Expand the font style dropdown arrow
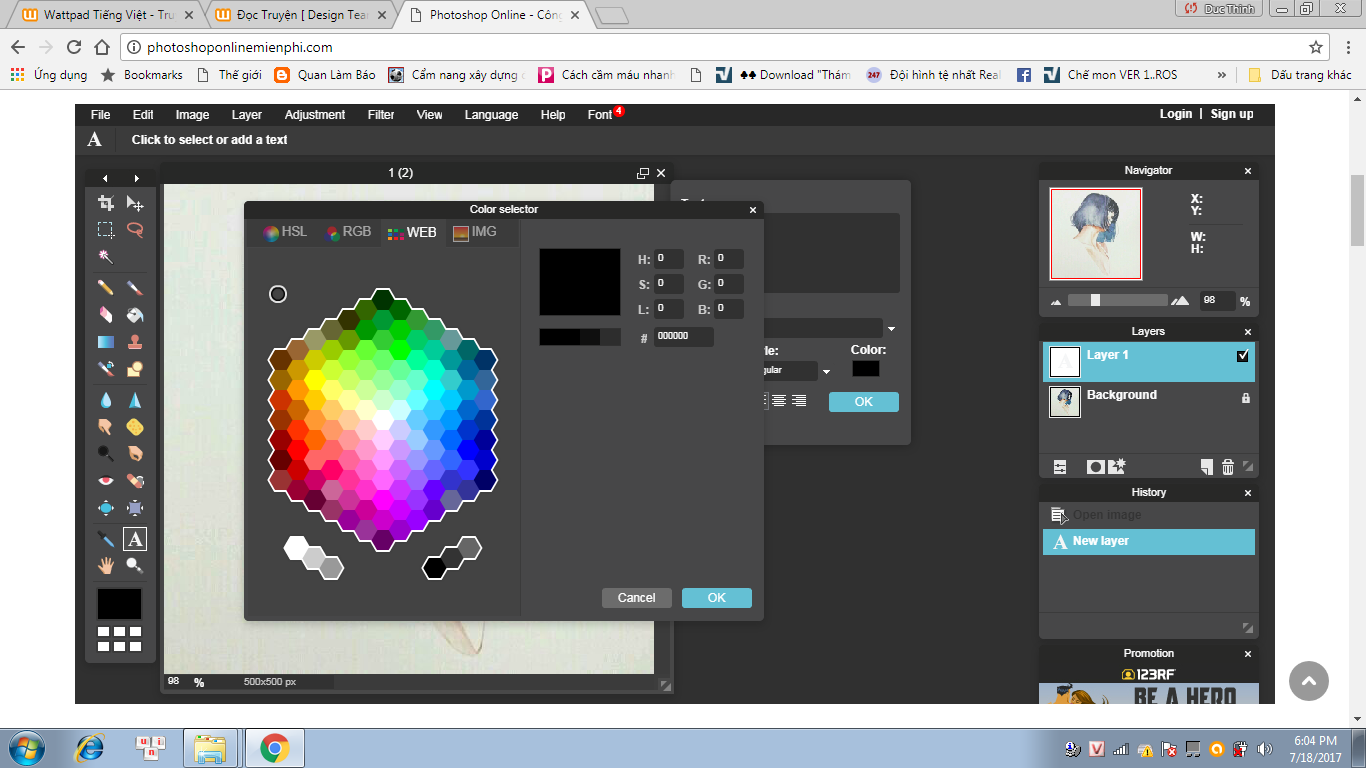The width and height of the screenshot is (1366, 770). (x=826, y=372)
